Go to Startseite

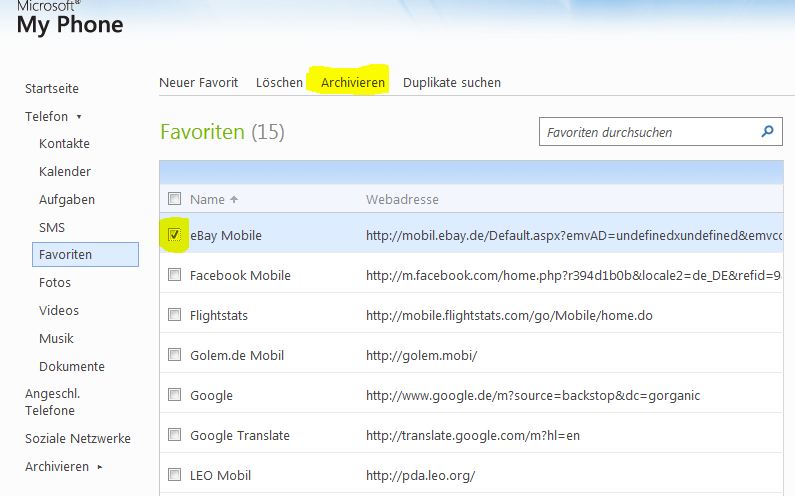coord(52,88)
